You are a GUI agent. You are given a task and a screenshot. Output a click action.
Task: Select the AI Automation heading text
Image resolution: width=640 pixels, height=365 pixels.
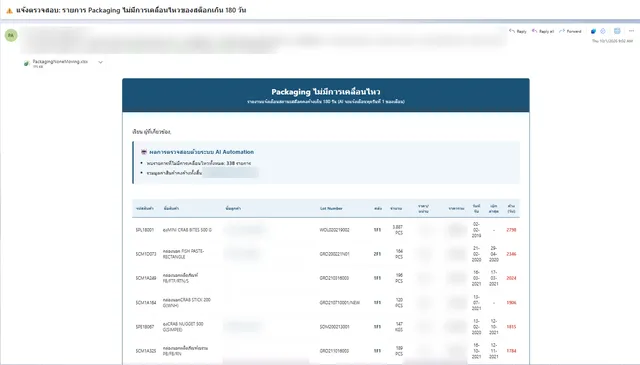[201, 152]
